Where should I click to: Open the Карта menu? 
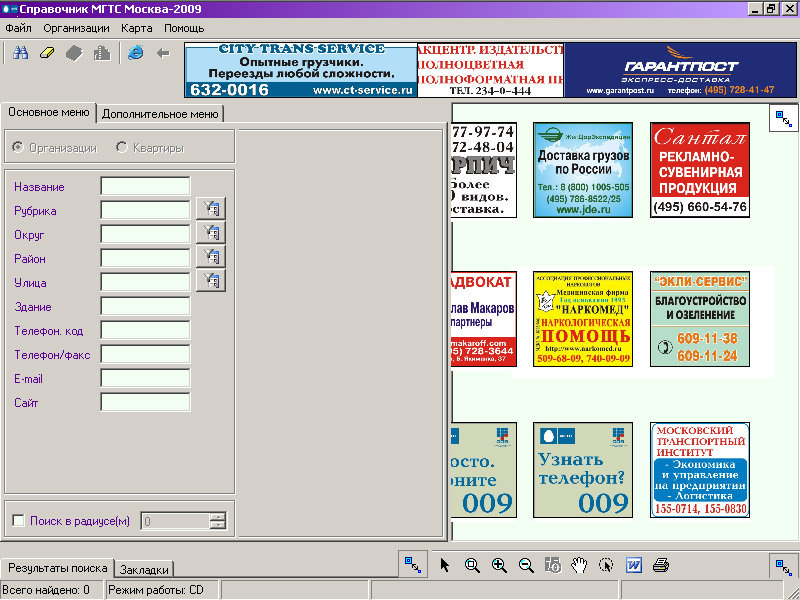pyautogui.click(x=136, y=28)
